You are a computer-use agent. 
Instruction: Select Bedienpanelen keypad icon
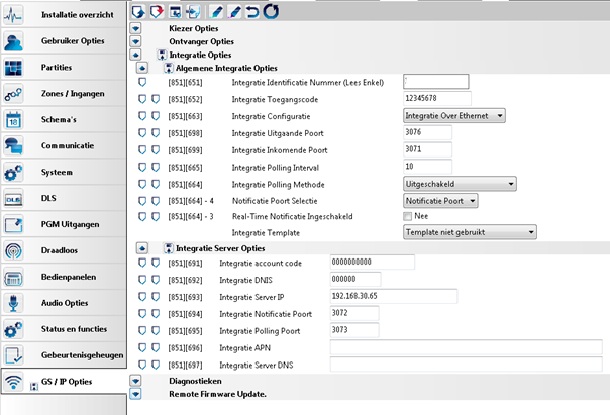[13, 278]
